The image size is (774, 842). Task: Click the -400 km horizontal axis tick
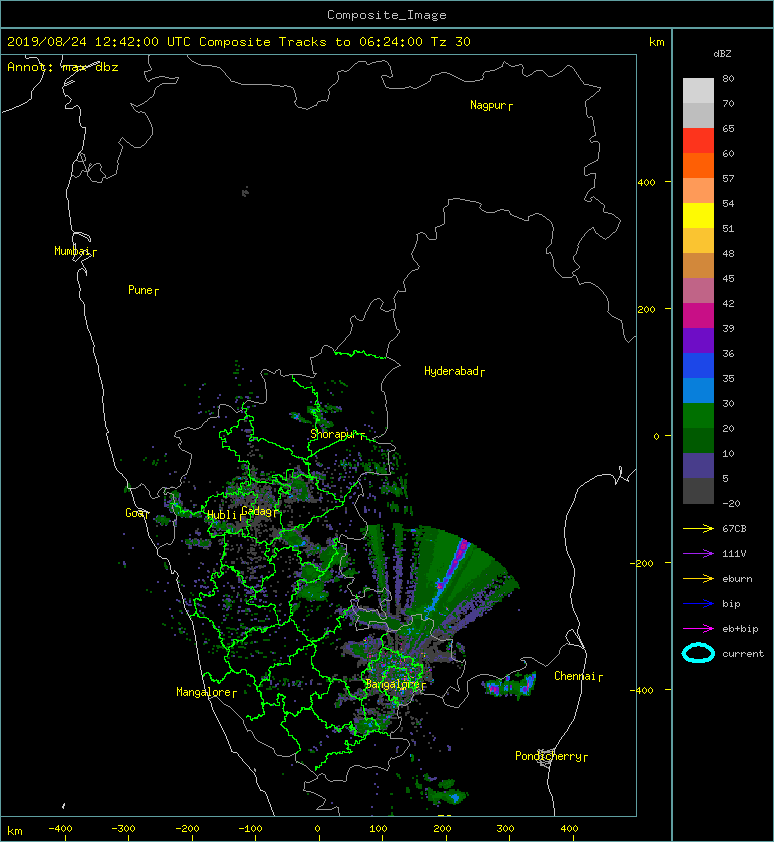pos(60,829)
